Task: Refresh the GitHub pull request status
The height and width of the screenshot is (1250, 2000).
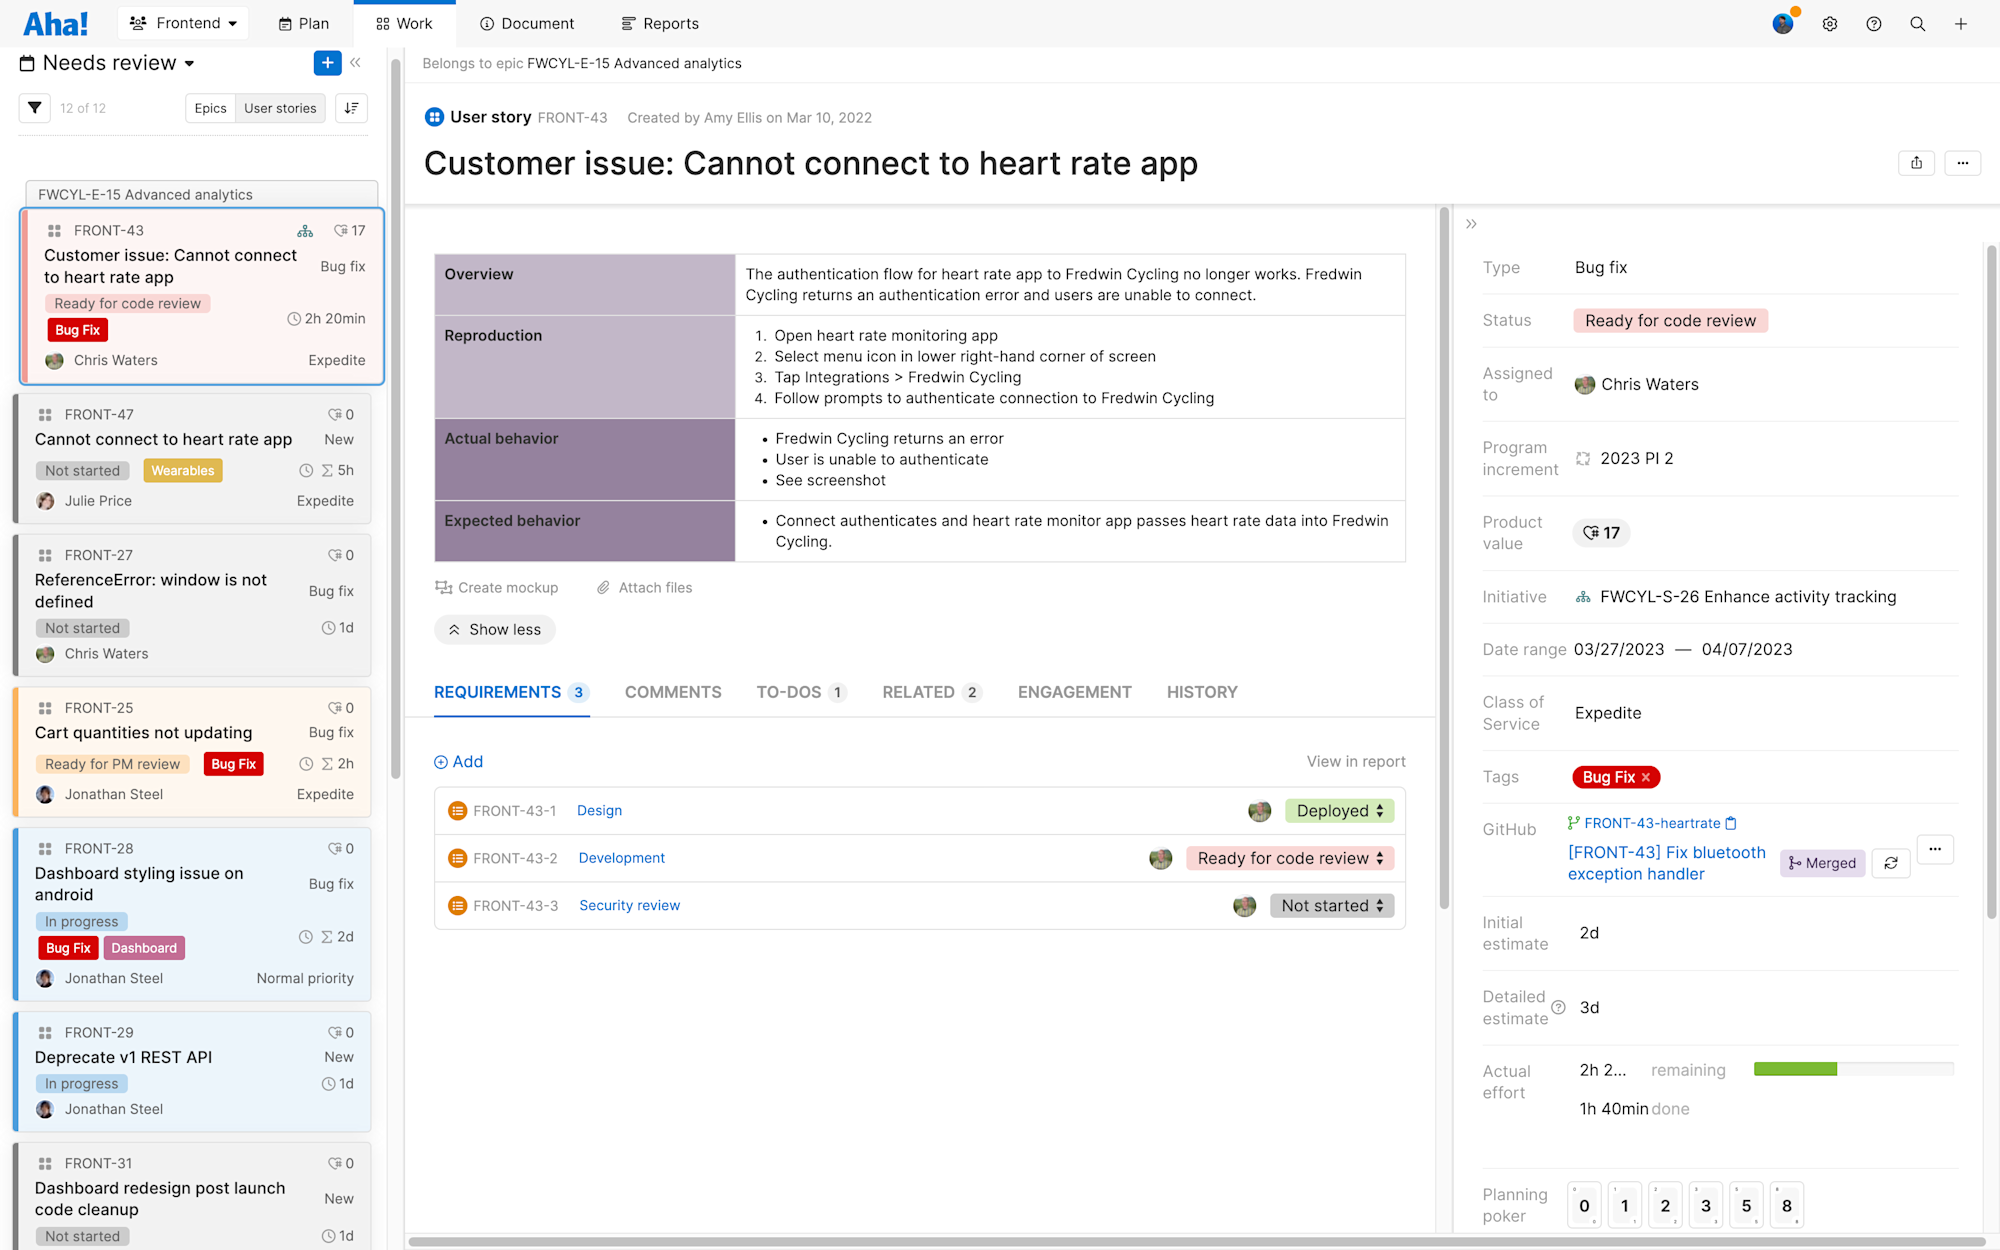Action: [x=1890, y=863]
